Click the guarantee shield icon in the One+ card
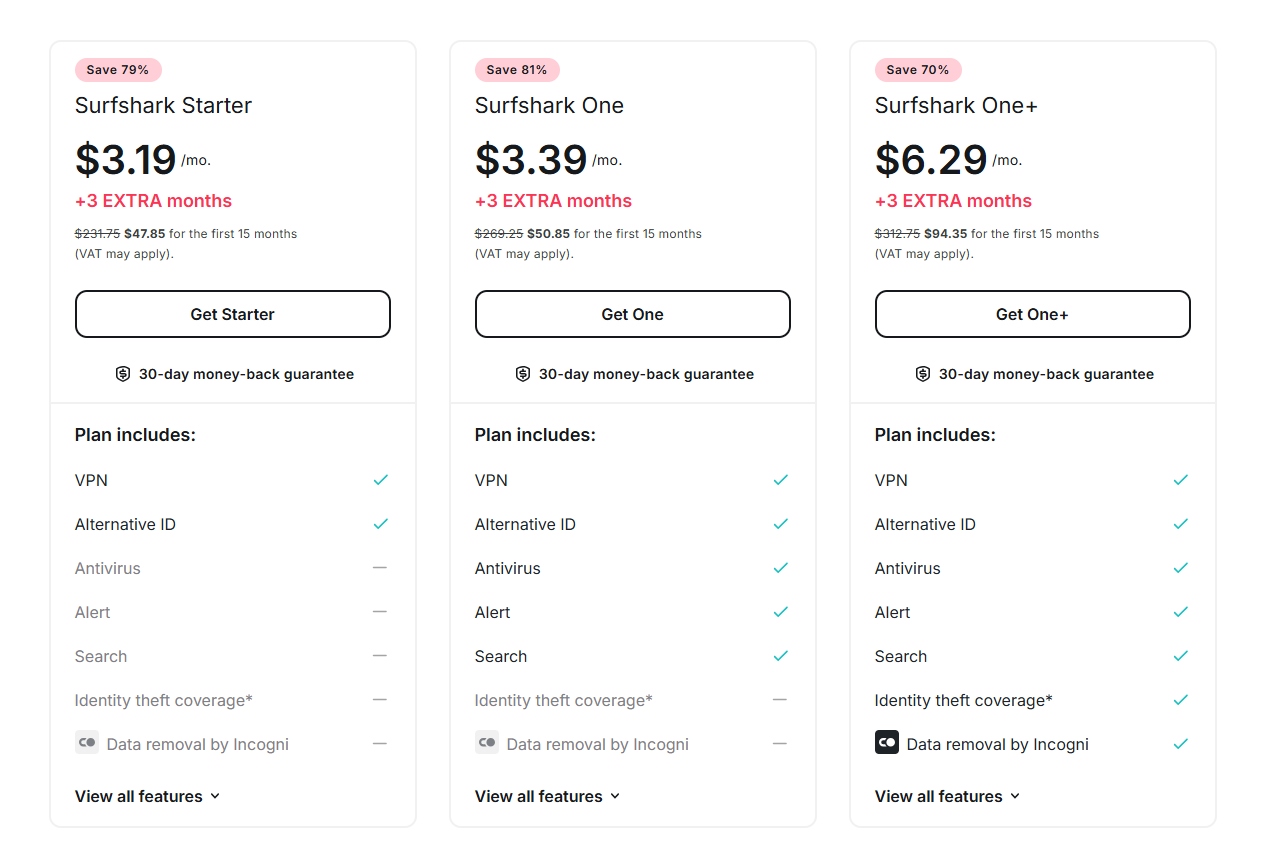1263x867 pixels. [922, 373]
